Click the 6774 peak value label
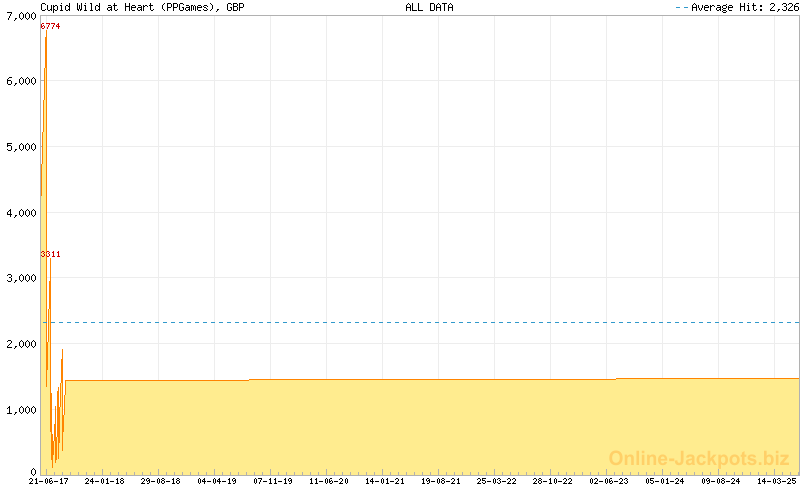This screenshot has width=800, height=490. 50,26
